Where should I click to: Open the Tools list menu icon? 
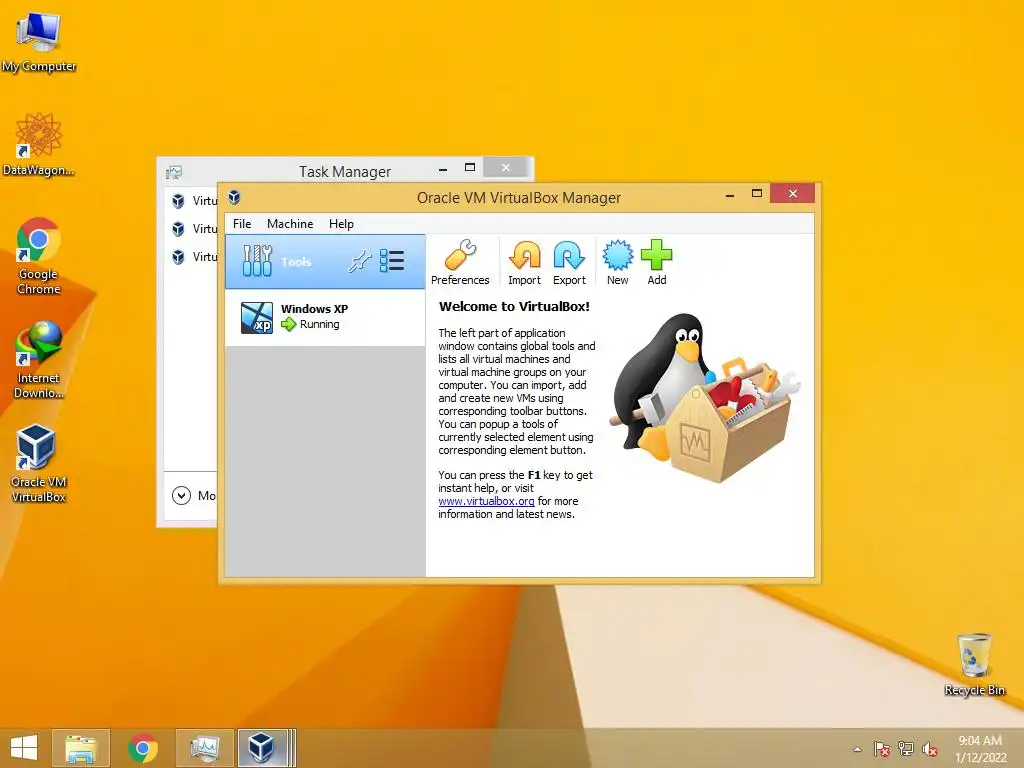coord(392,261)
